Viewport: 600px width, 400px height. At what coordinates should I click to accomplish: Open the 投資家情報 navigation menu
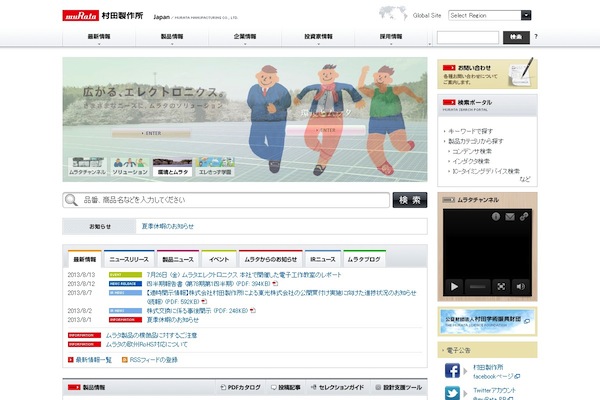(318, 37)
